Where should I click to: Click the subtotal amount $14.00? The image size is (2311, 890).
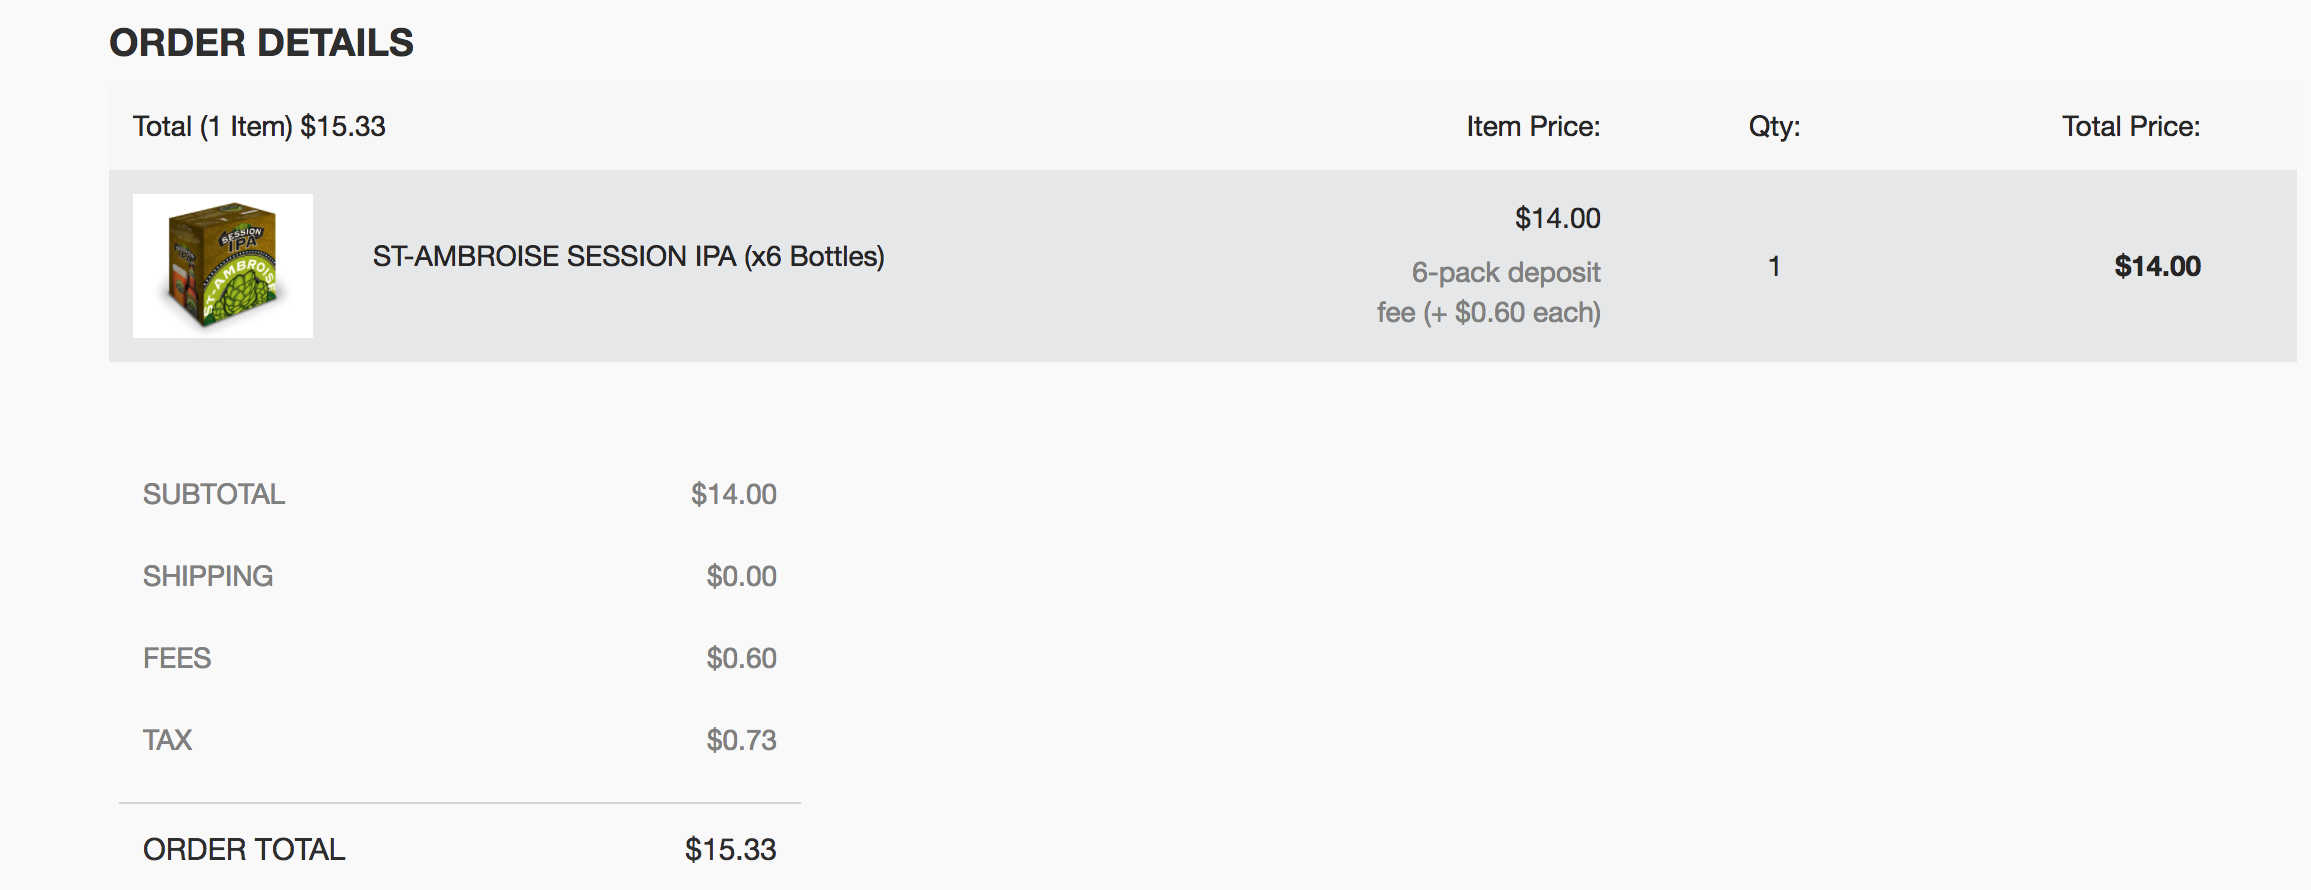pyautogui.click(x=733, y=494)
